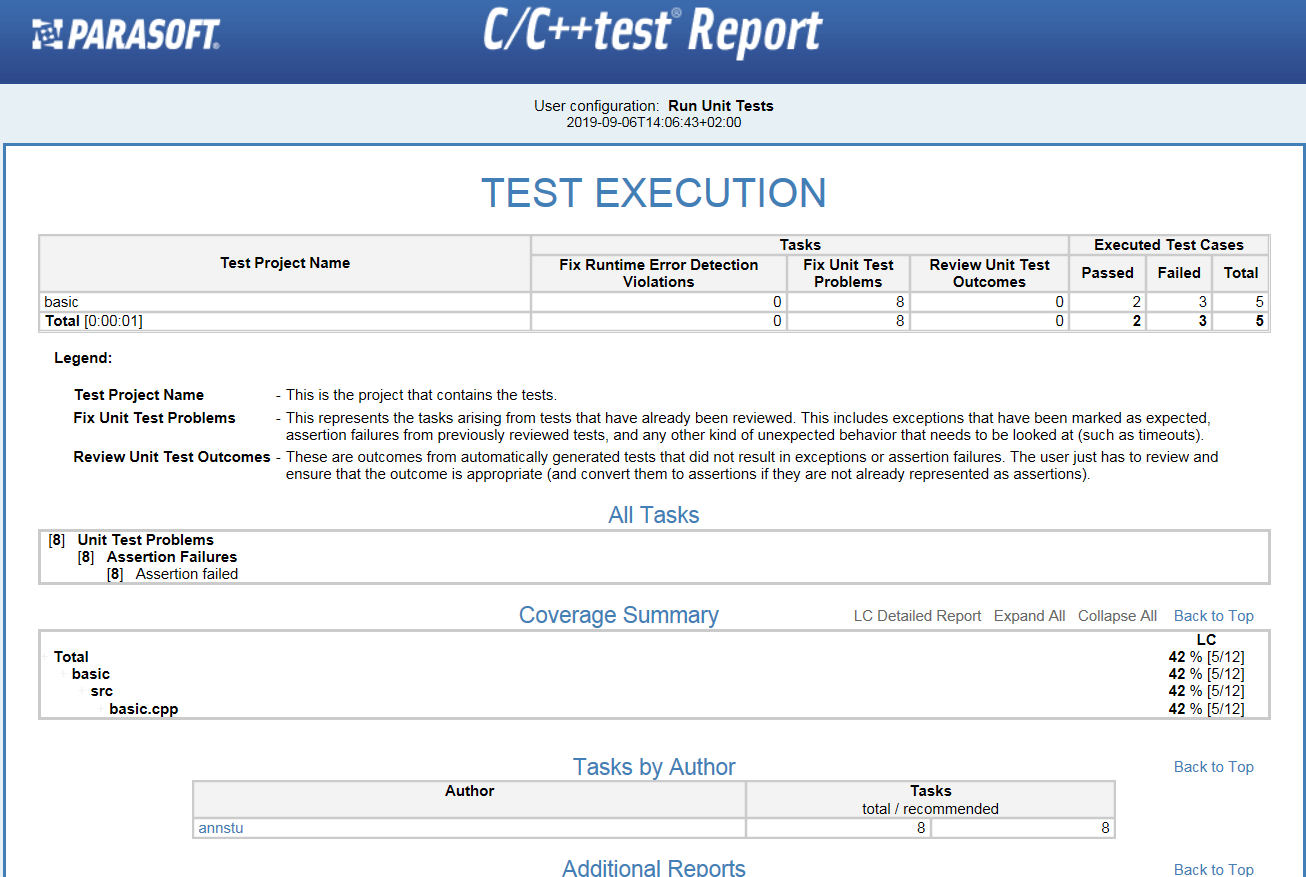Collapse the src coverage folder row
Image resolution: width=1306 pixels, height=877 pixels.
(101, 691)
